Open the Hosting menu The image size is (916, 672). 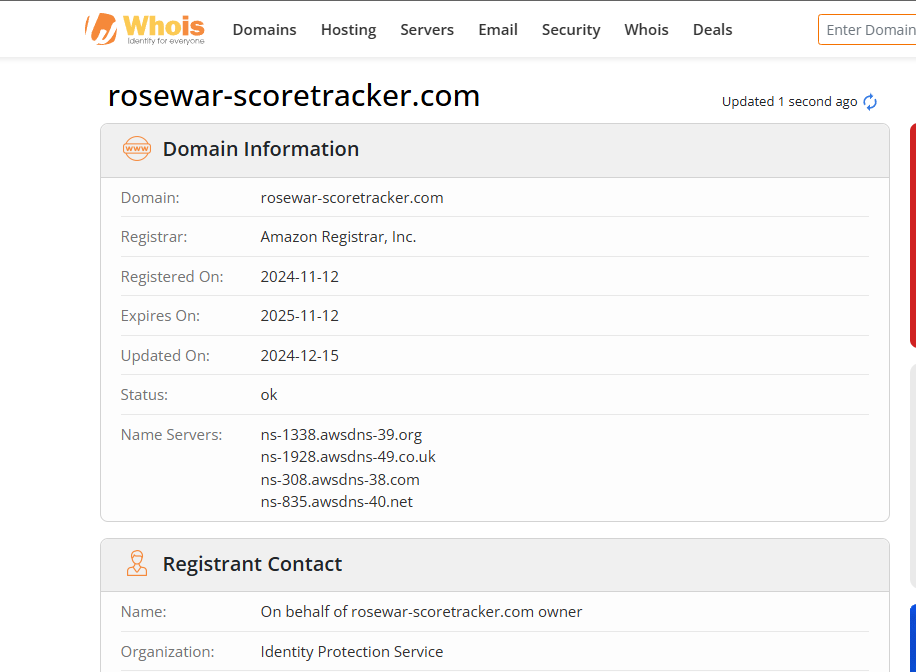(x=348, y=30)
